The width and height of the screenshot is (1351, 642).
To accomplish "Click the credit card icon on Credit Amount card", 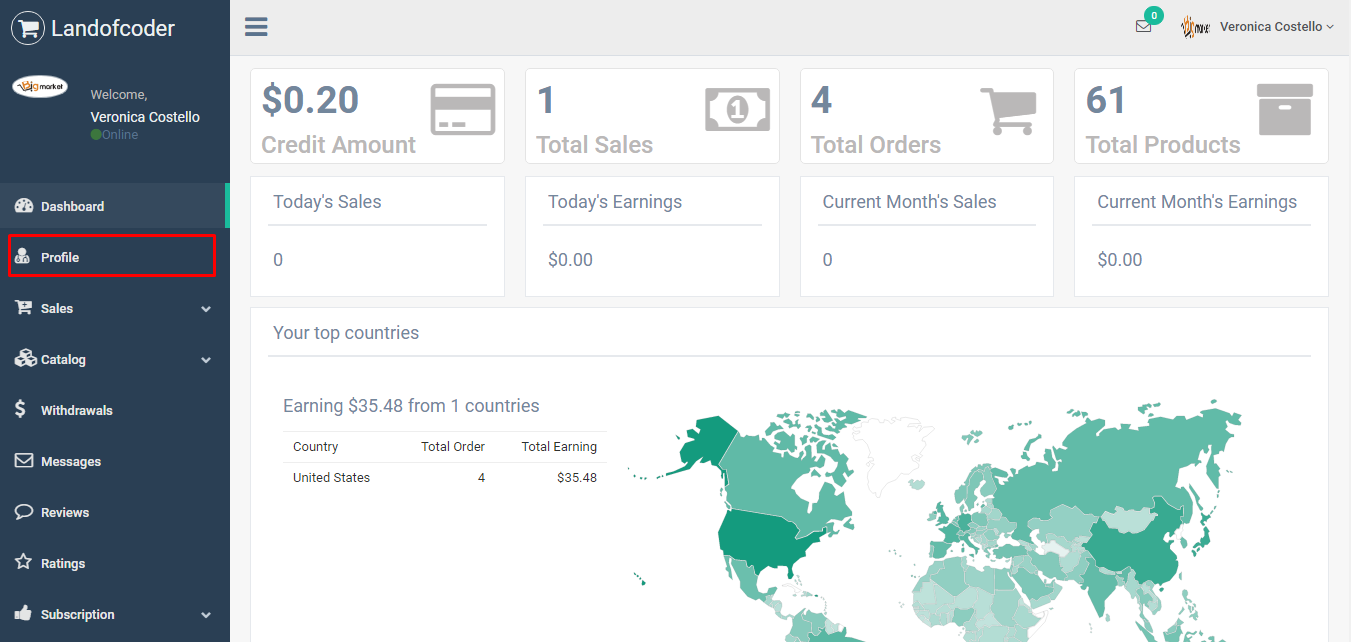I will click(x=462, y=109).
